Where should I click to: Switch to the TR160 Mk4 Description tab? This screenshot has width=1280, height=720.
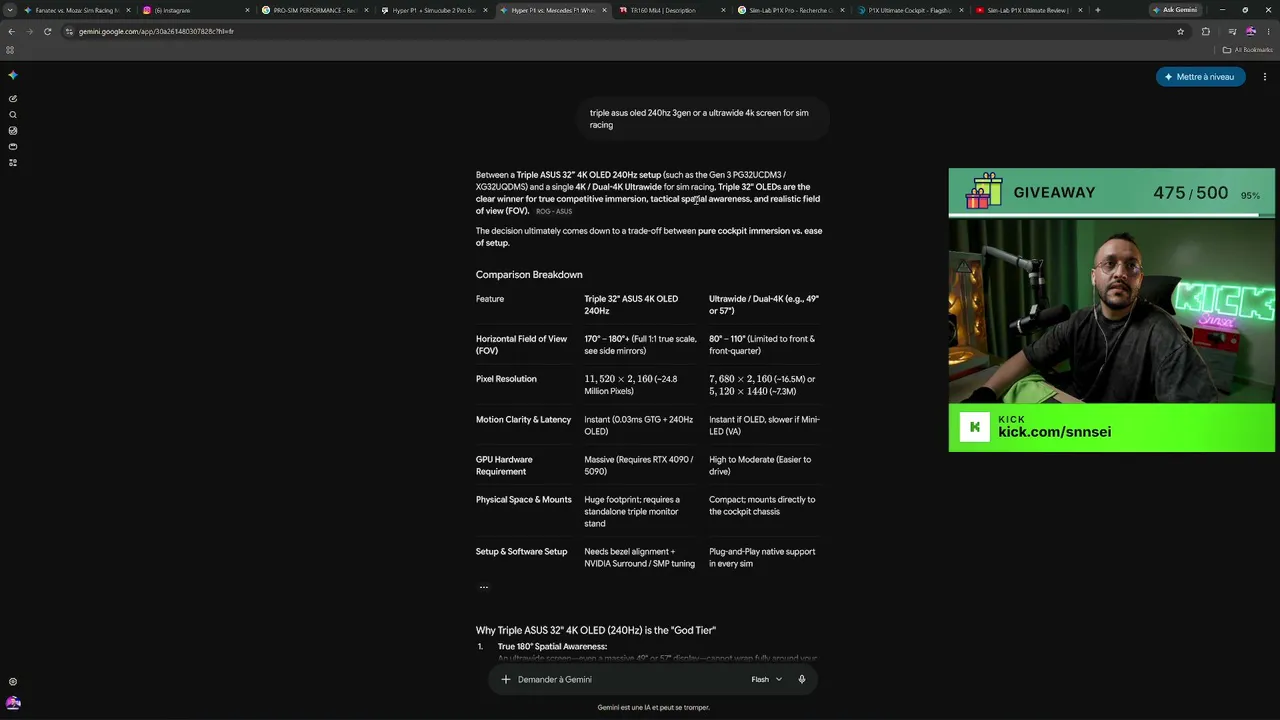click(x=672, y=10)
